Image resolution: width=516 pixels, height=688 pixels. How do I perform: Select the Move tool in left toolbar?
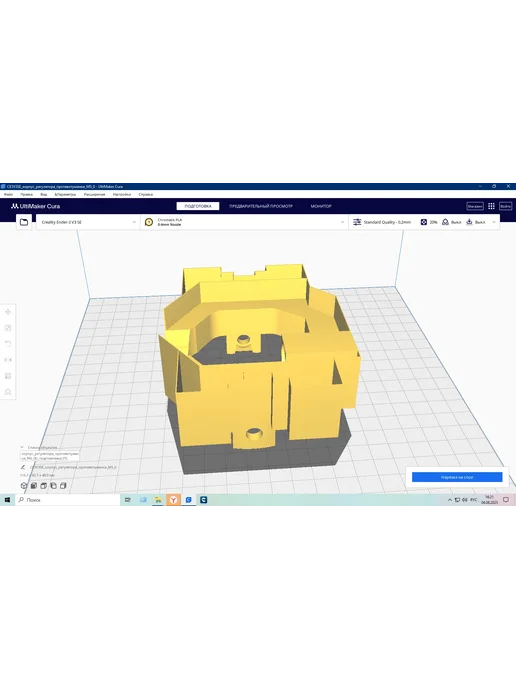tap(8, 312)
